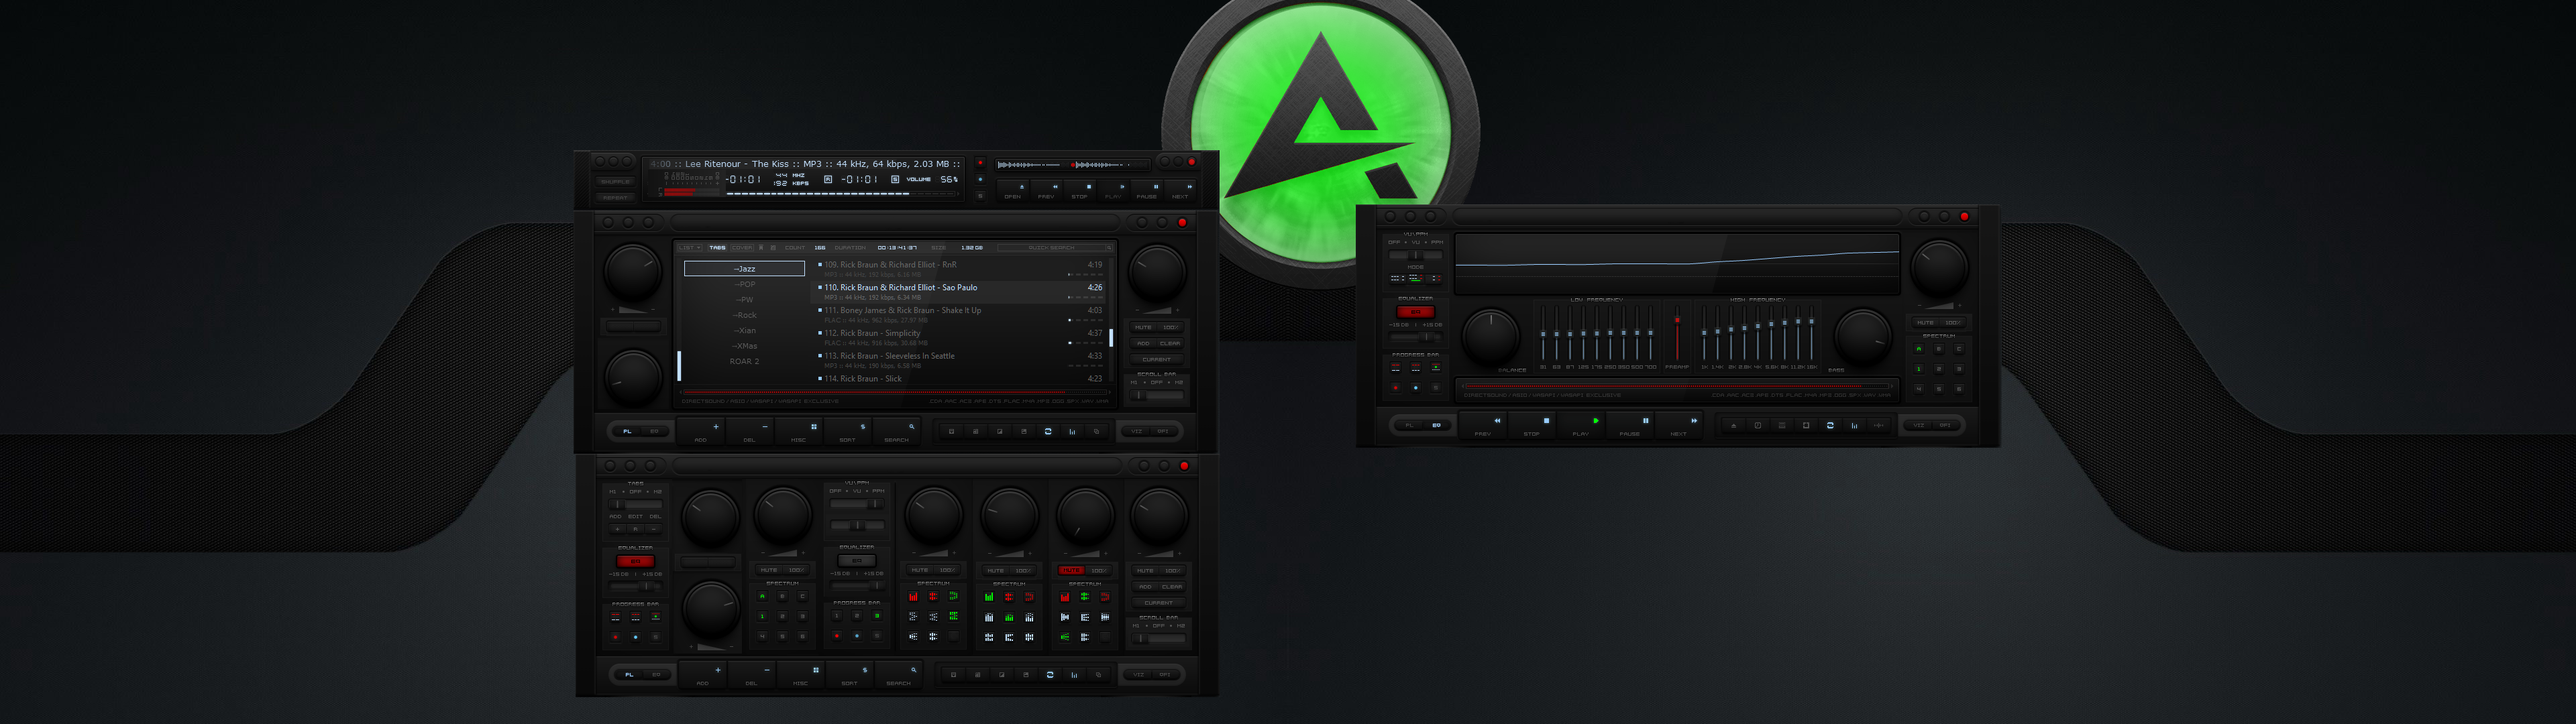The image size is (2576, 724).
Task: Click PAUSE in the equalizer window
Action: tap(1630, 426)
